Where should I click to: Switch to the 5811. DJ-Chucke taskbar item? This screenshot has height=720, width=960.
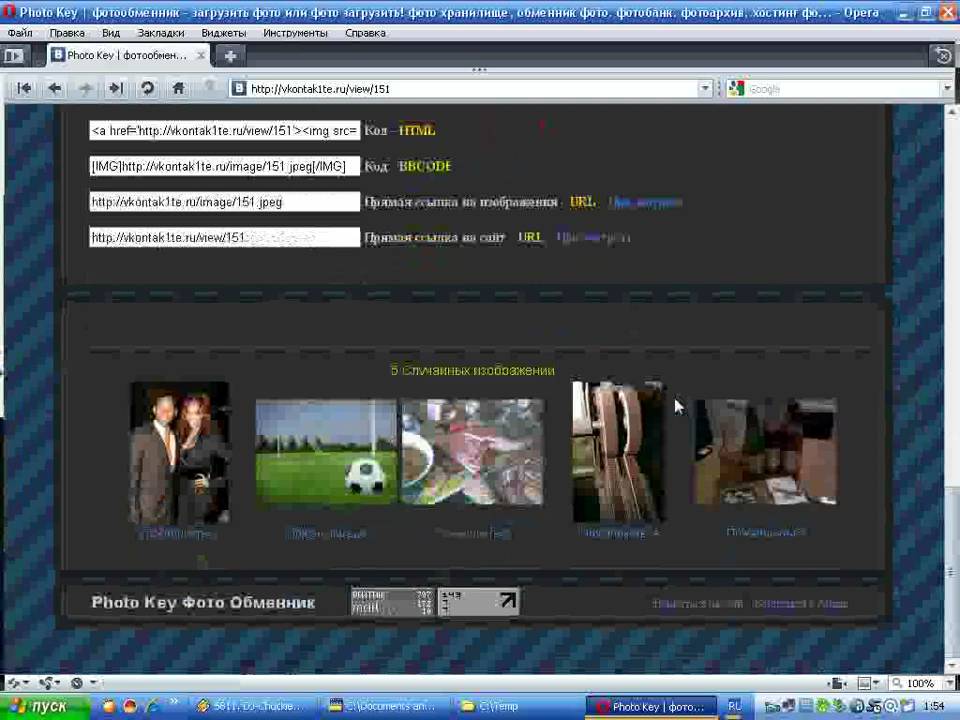click(x=255, y=707)
